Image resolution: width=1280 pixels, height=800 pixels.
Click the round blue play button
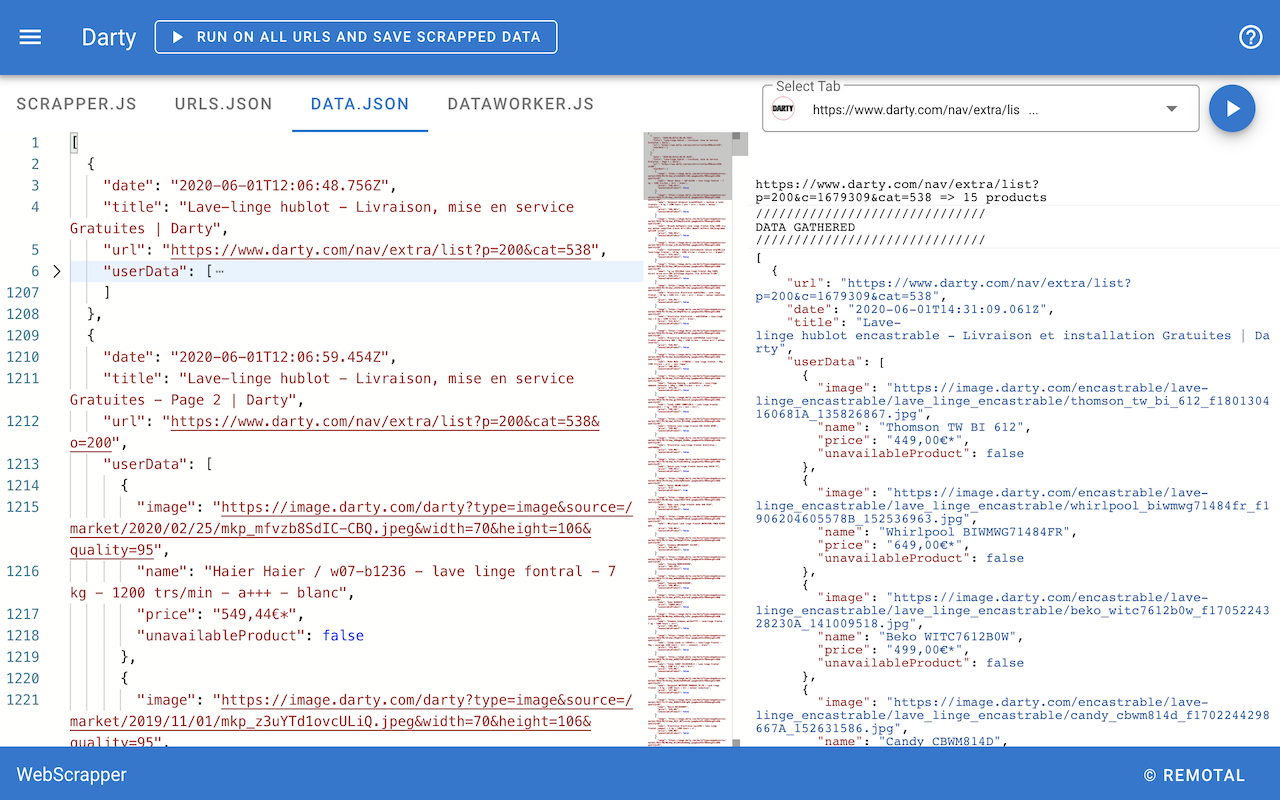(x=1232, y=108)
